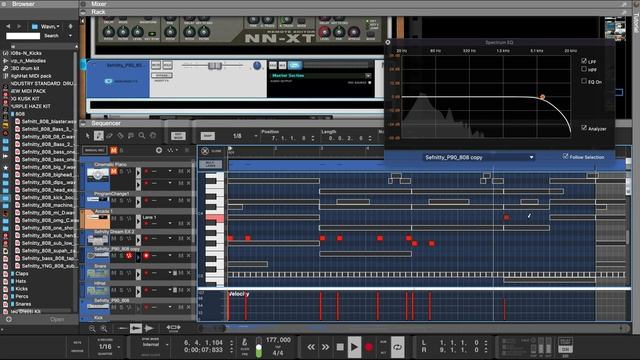Zoom out the track list horizontally
The image size is (640, 360).
pos(92,328)
